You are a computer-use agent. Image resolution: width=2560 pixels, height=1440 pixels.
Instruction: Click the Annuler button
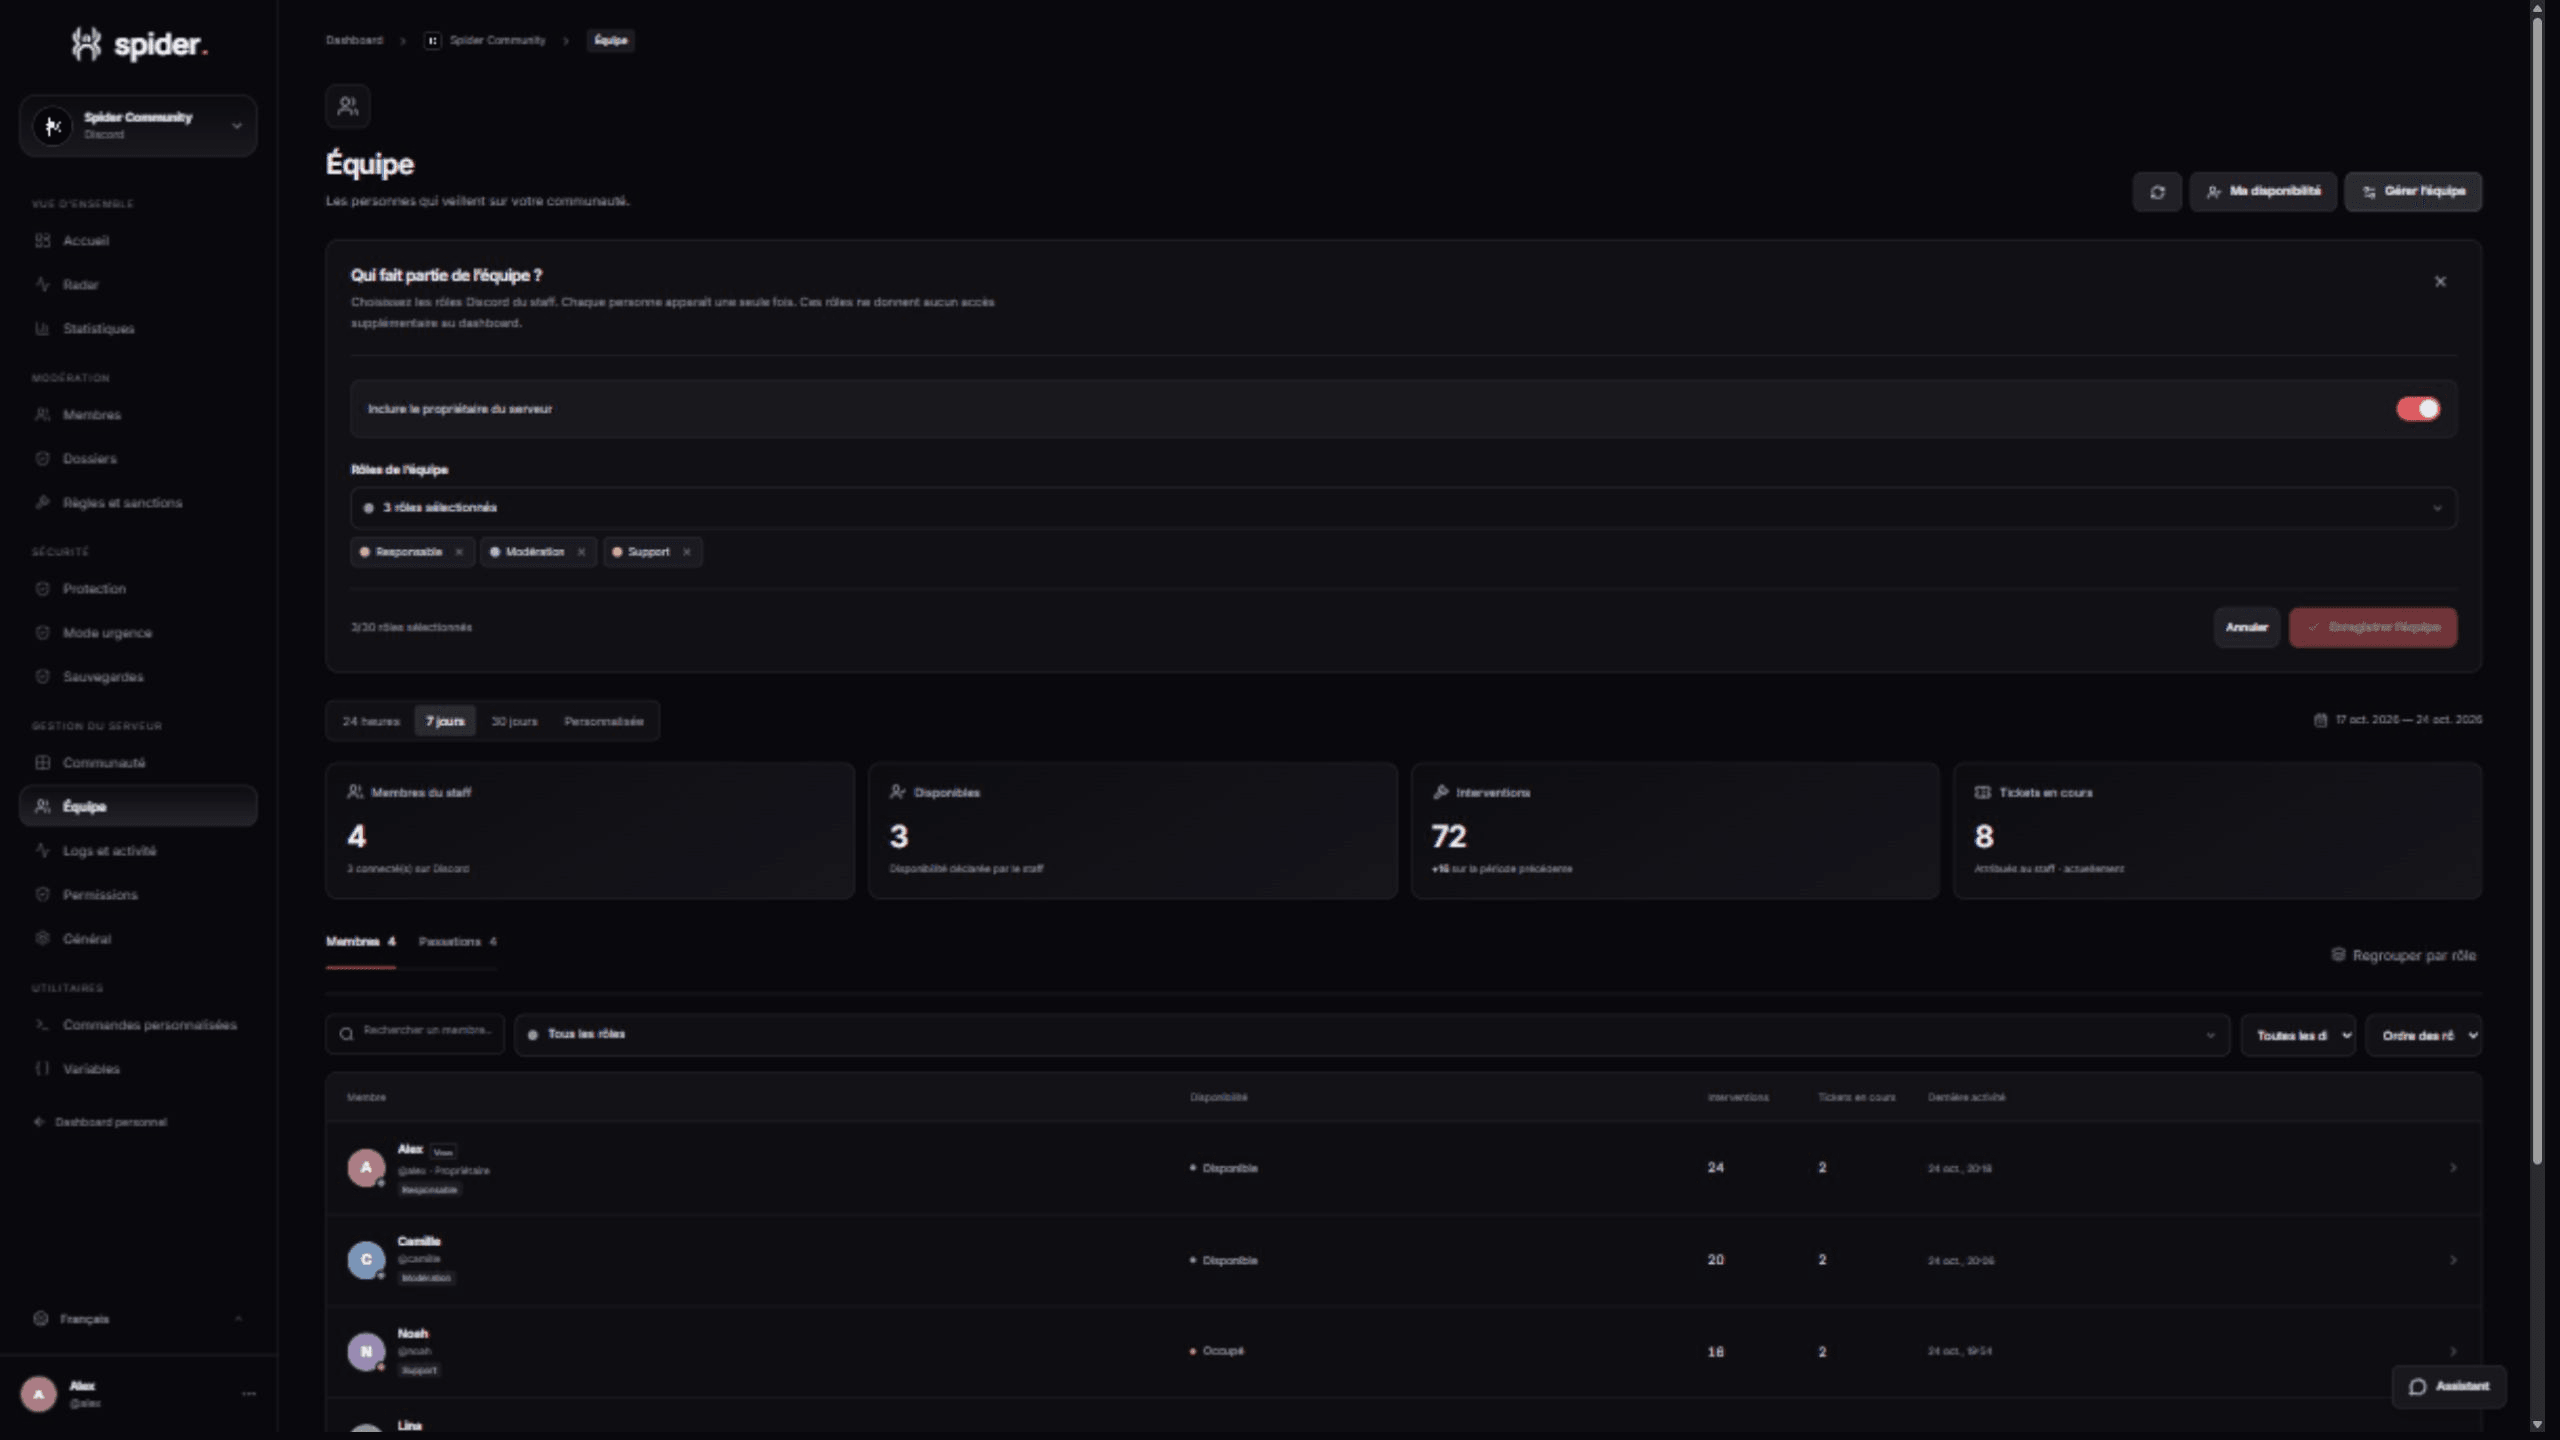[x=2246, y=628]
